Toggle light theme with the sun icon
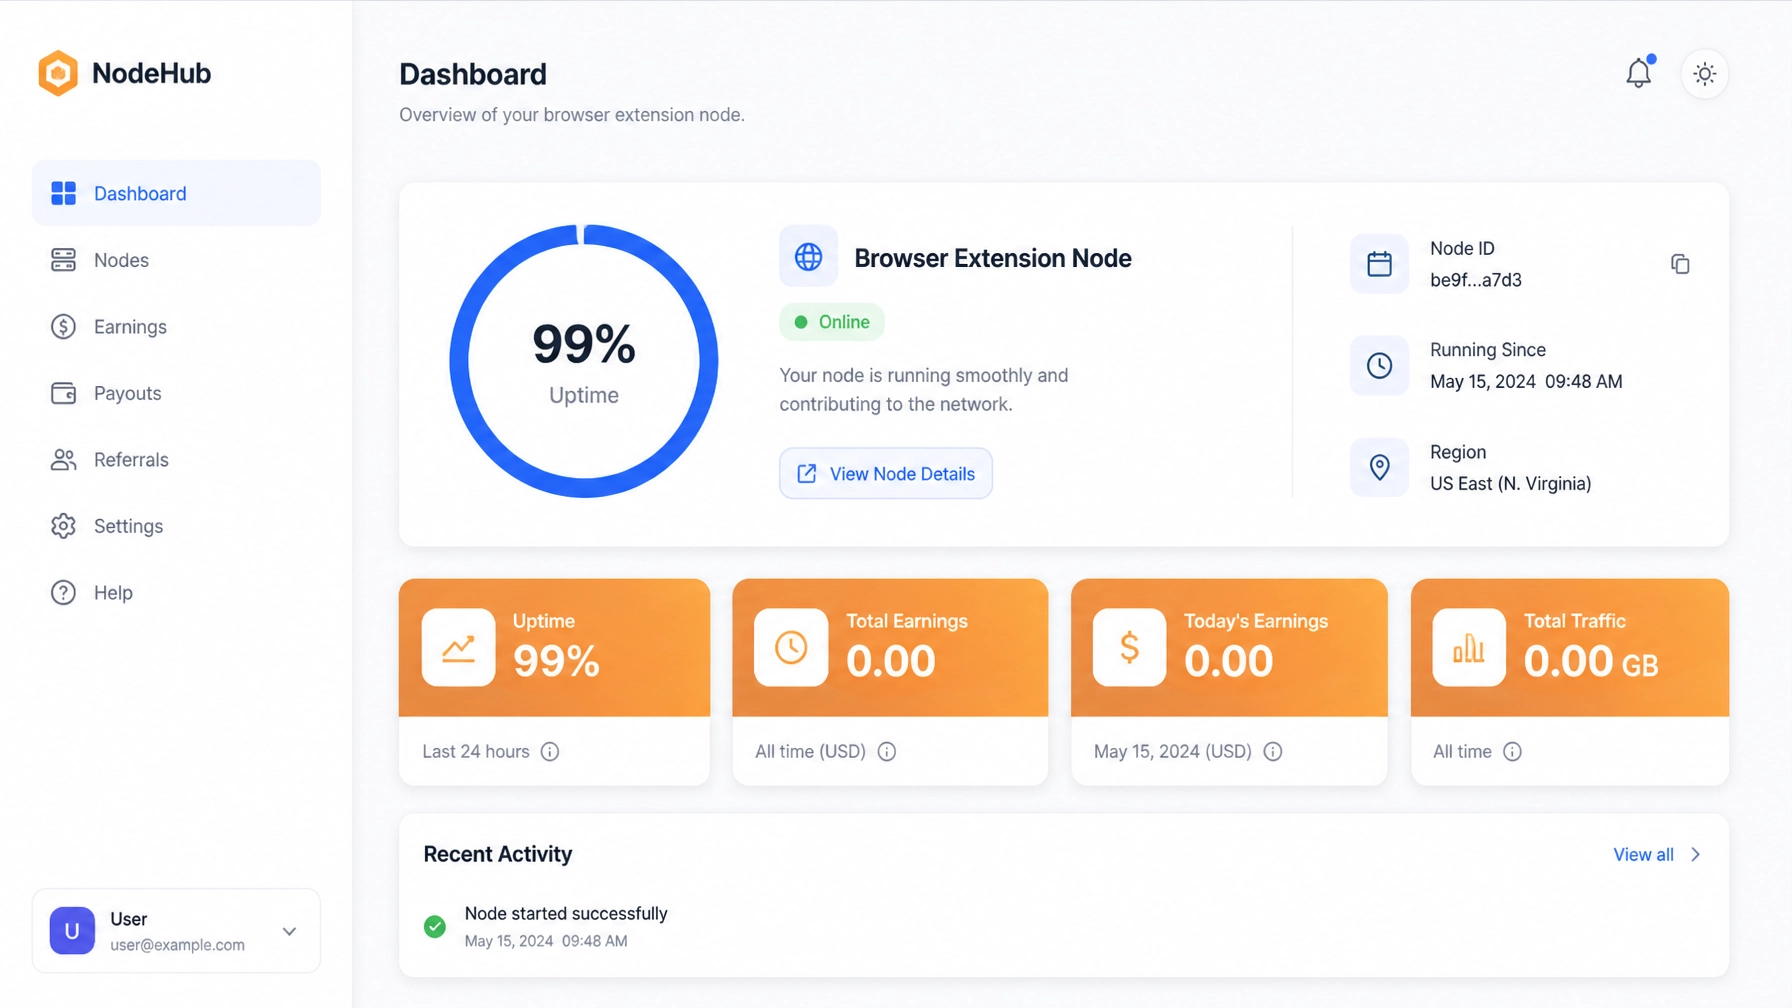 tap(1705, 74)
